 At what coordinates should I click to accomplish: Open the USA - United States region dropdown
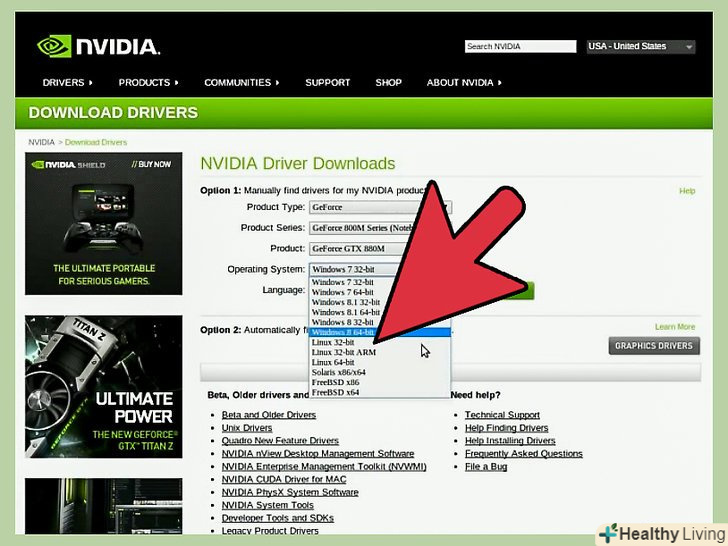641,46
